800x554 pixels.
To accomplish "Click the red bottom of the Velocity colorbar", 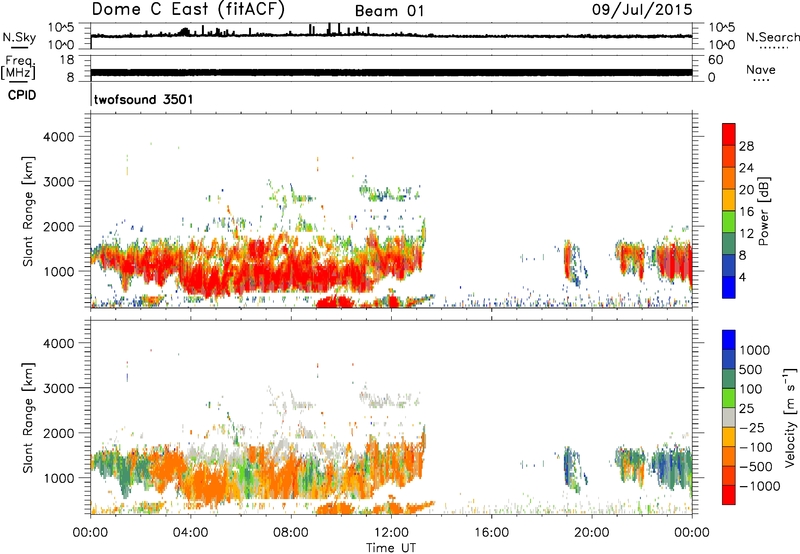I will 729,495.
